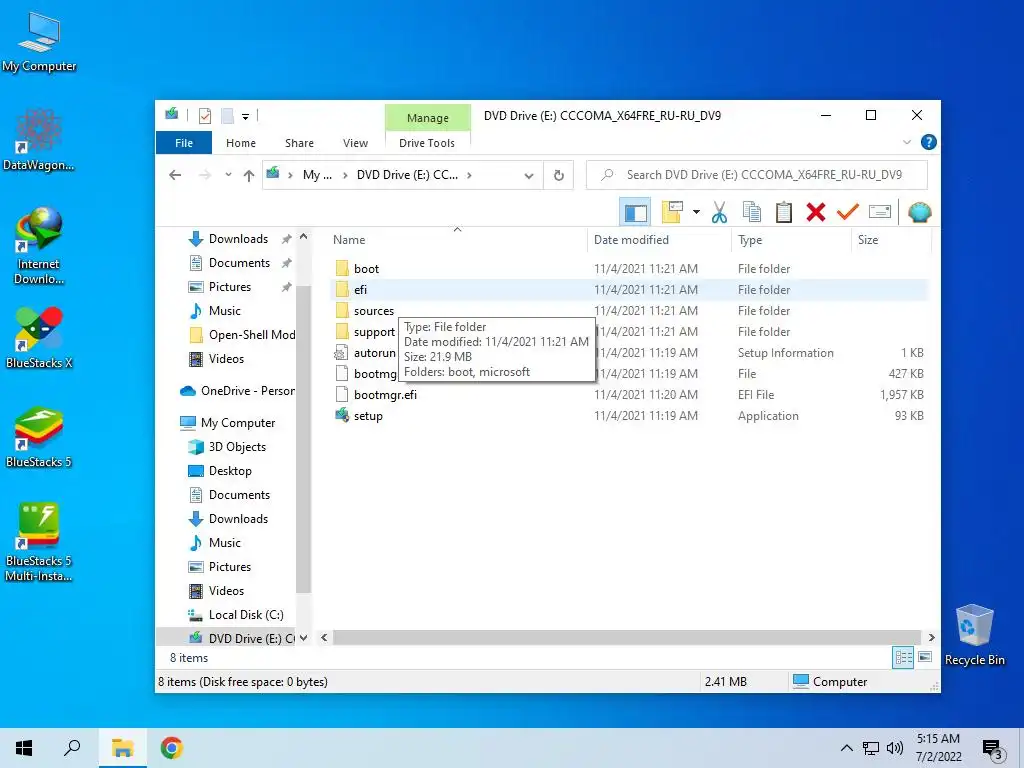Click the Open-Shell settings shell icon
Viewport: 1024px width, 768px height.
pos(920,212)
